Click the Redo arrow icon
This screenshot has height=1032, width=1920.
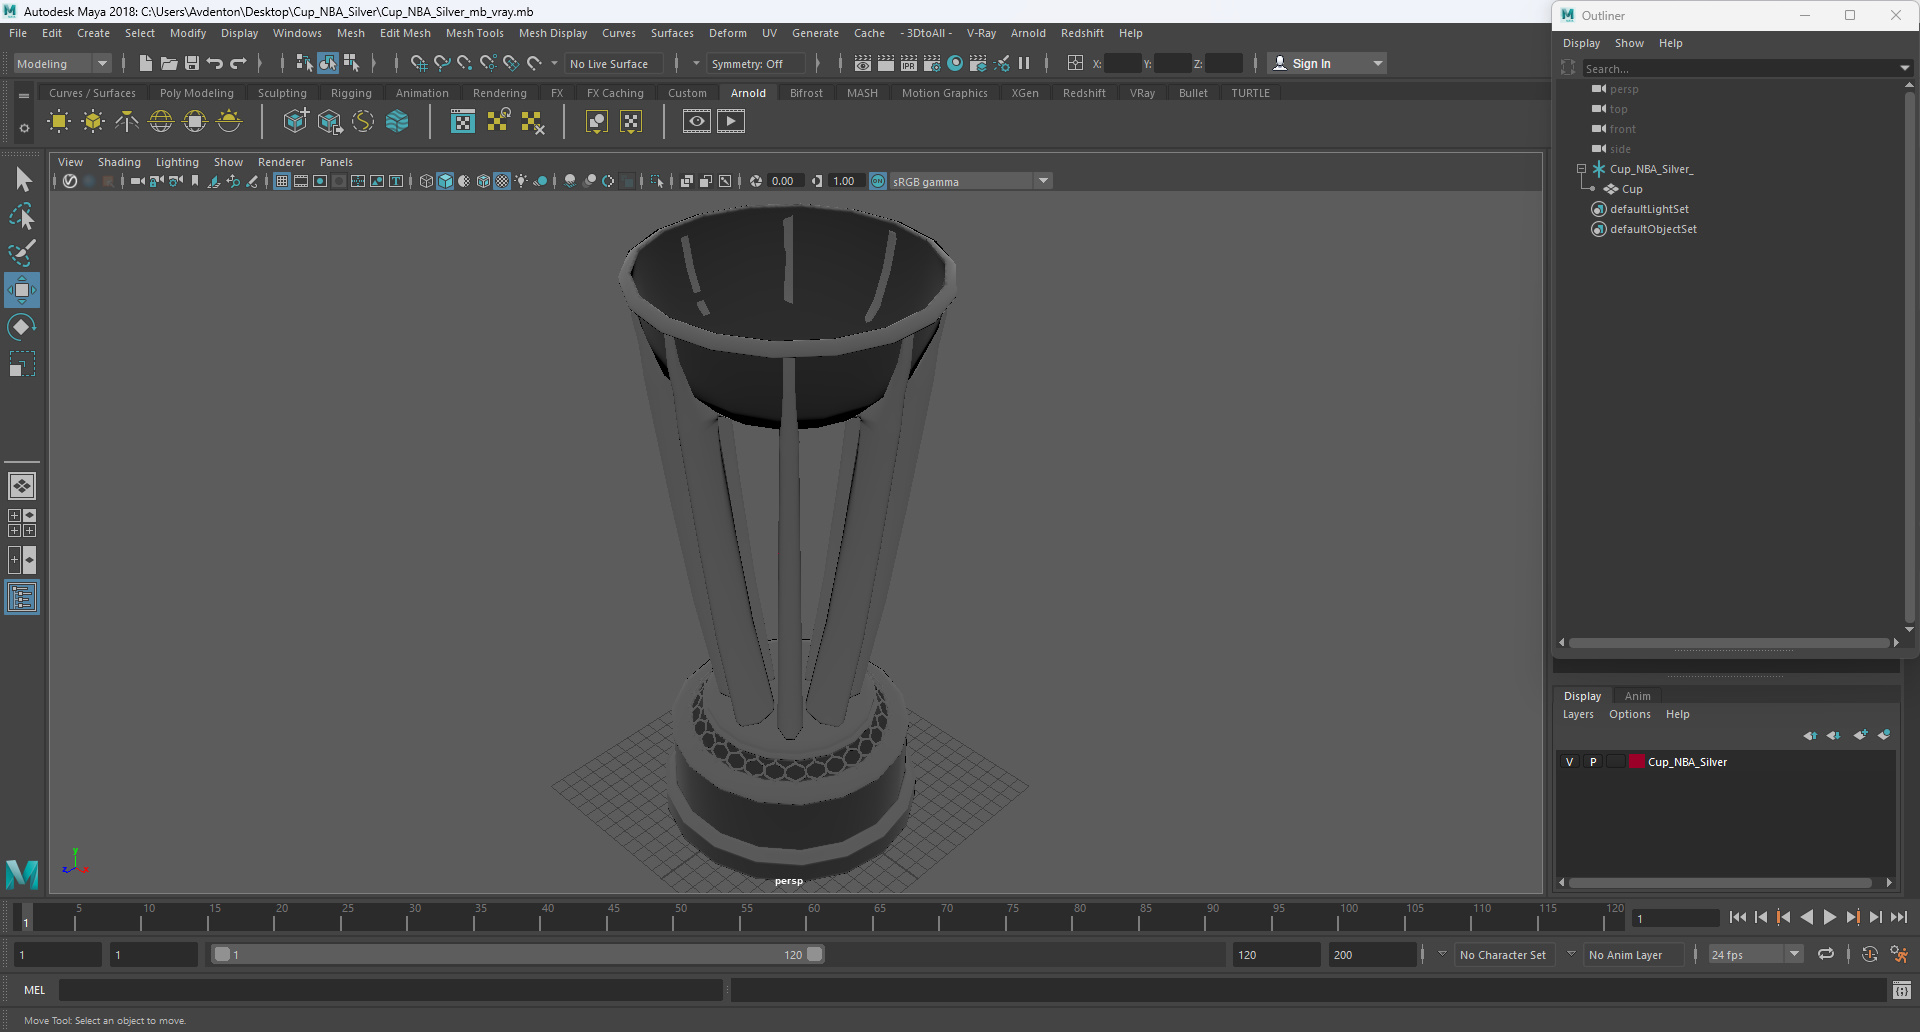click(238, 63)
